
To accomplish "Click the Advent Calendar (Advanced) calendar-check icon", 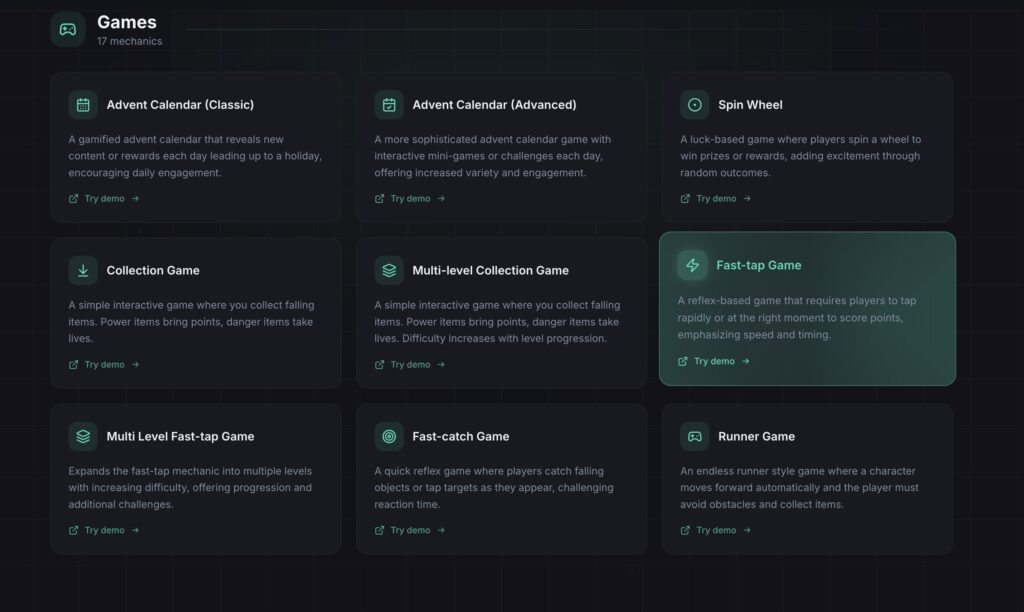I will click(x=389, y=105).
